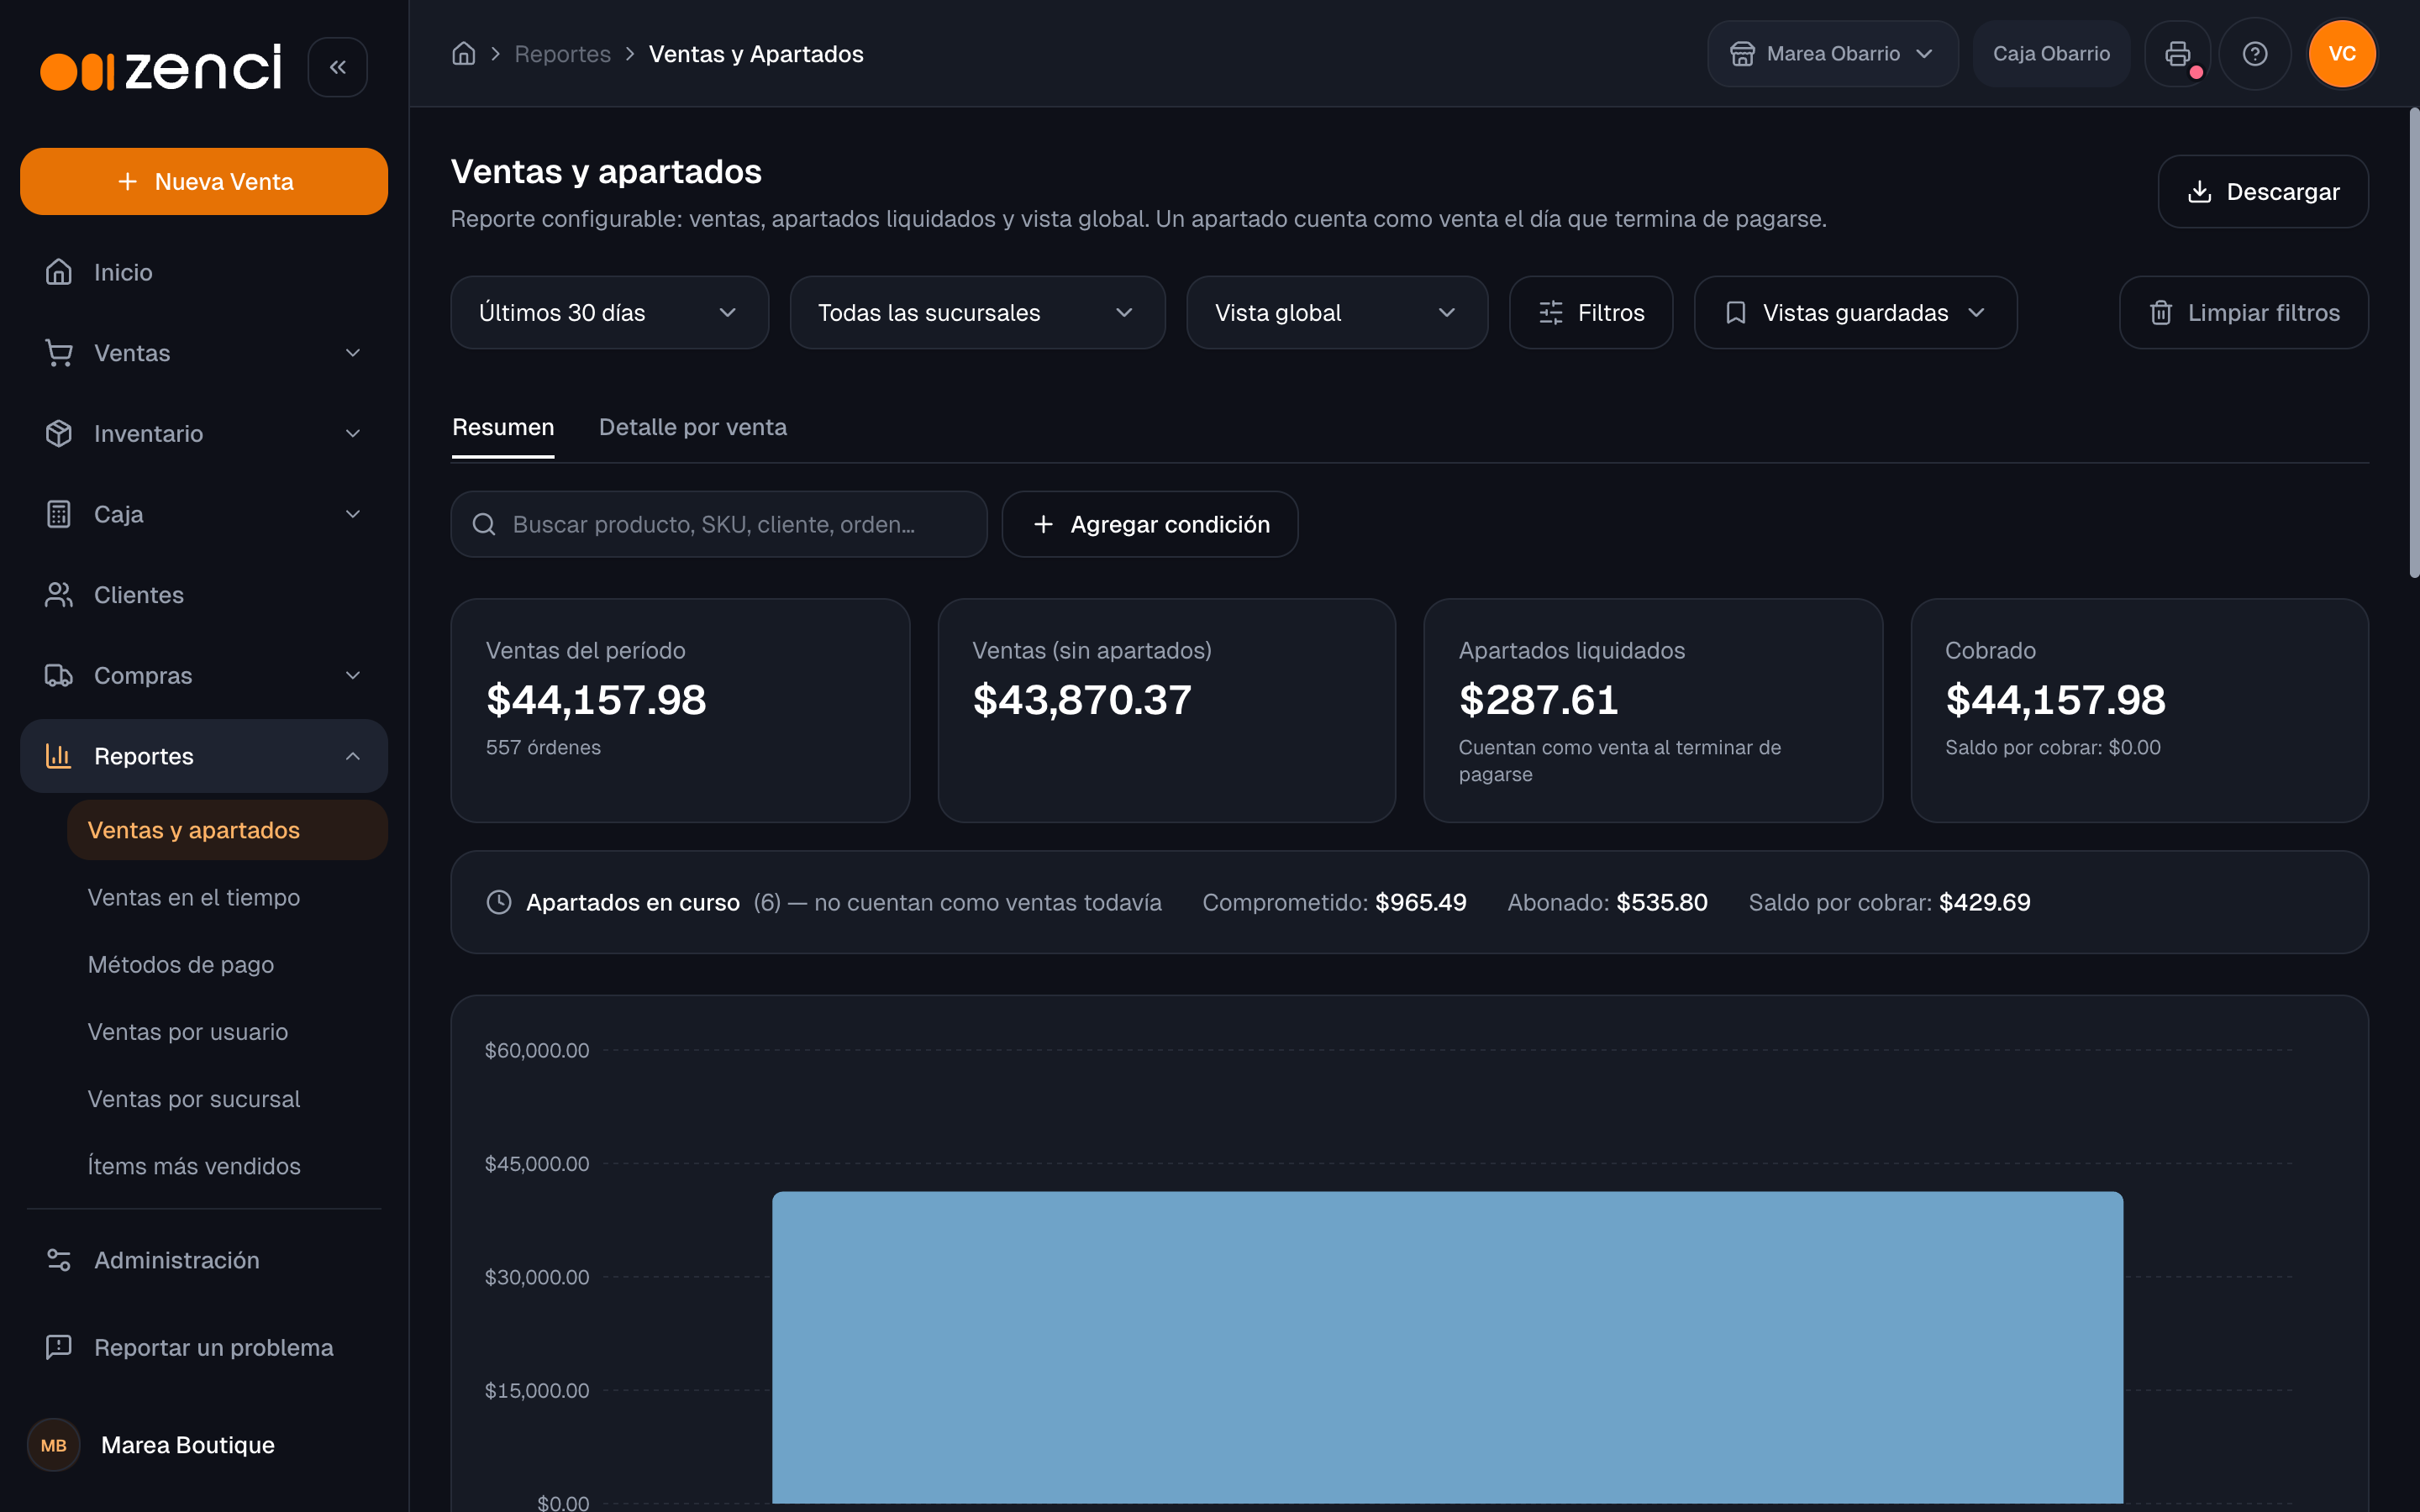Click Limpiar filtros

pyautogui.click(x=2244, y=313)
